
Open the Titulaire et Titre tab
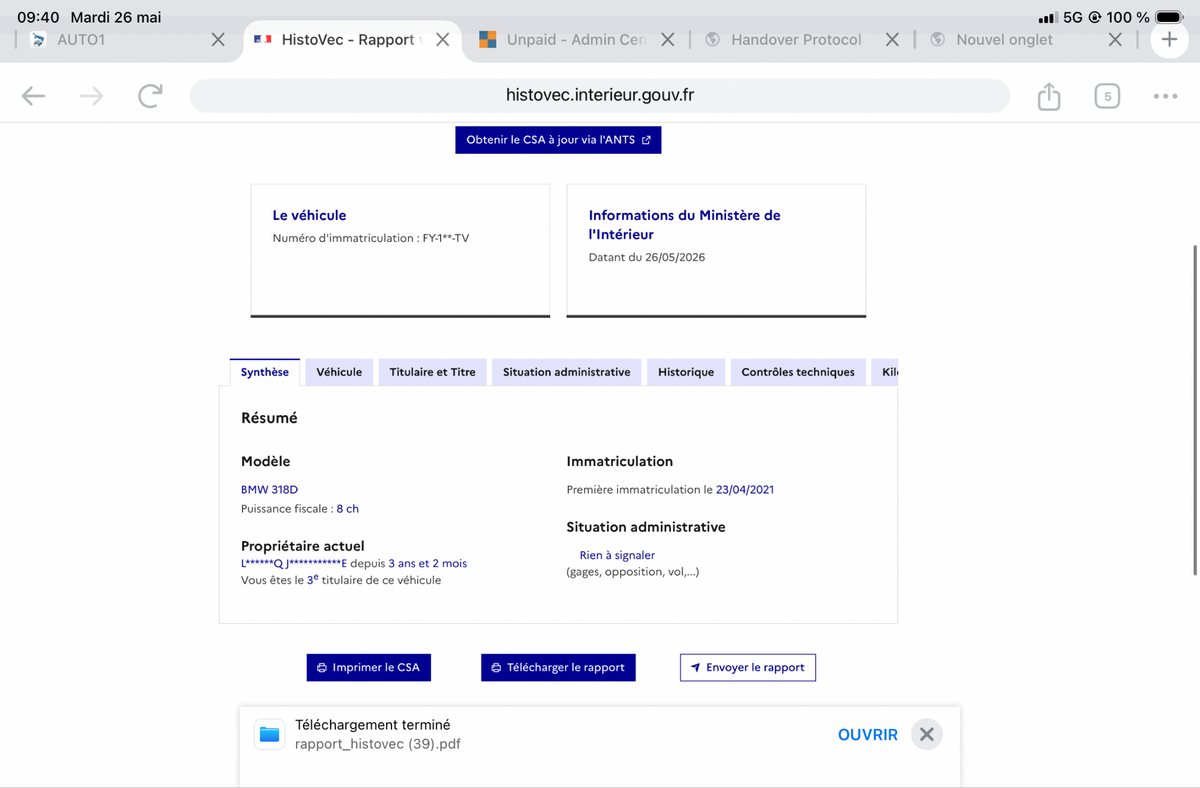pos(433,372)
